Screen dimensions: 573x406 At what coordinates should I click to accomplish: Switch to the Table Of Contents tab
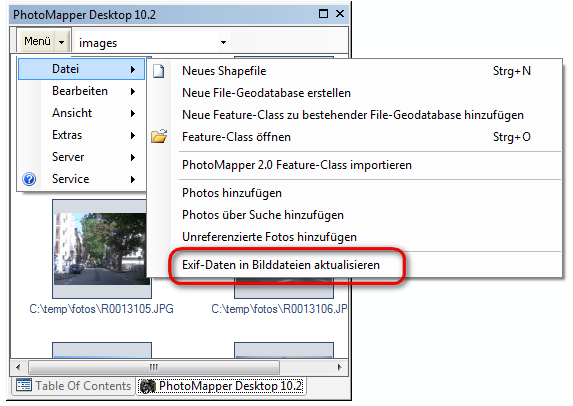coord(73,386)
